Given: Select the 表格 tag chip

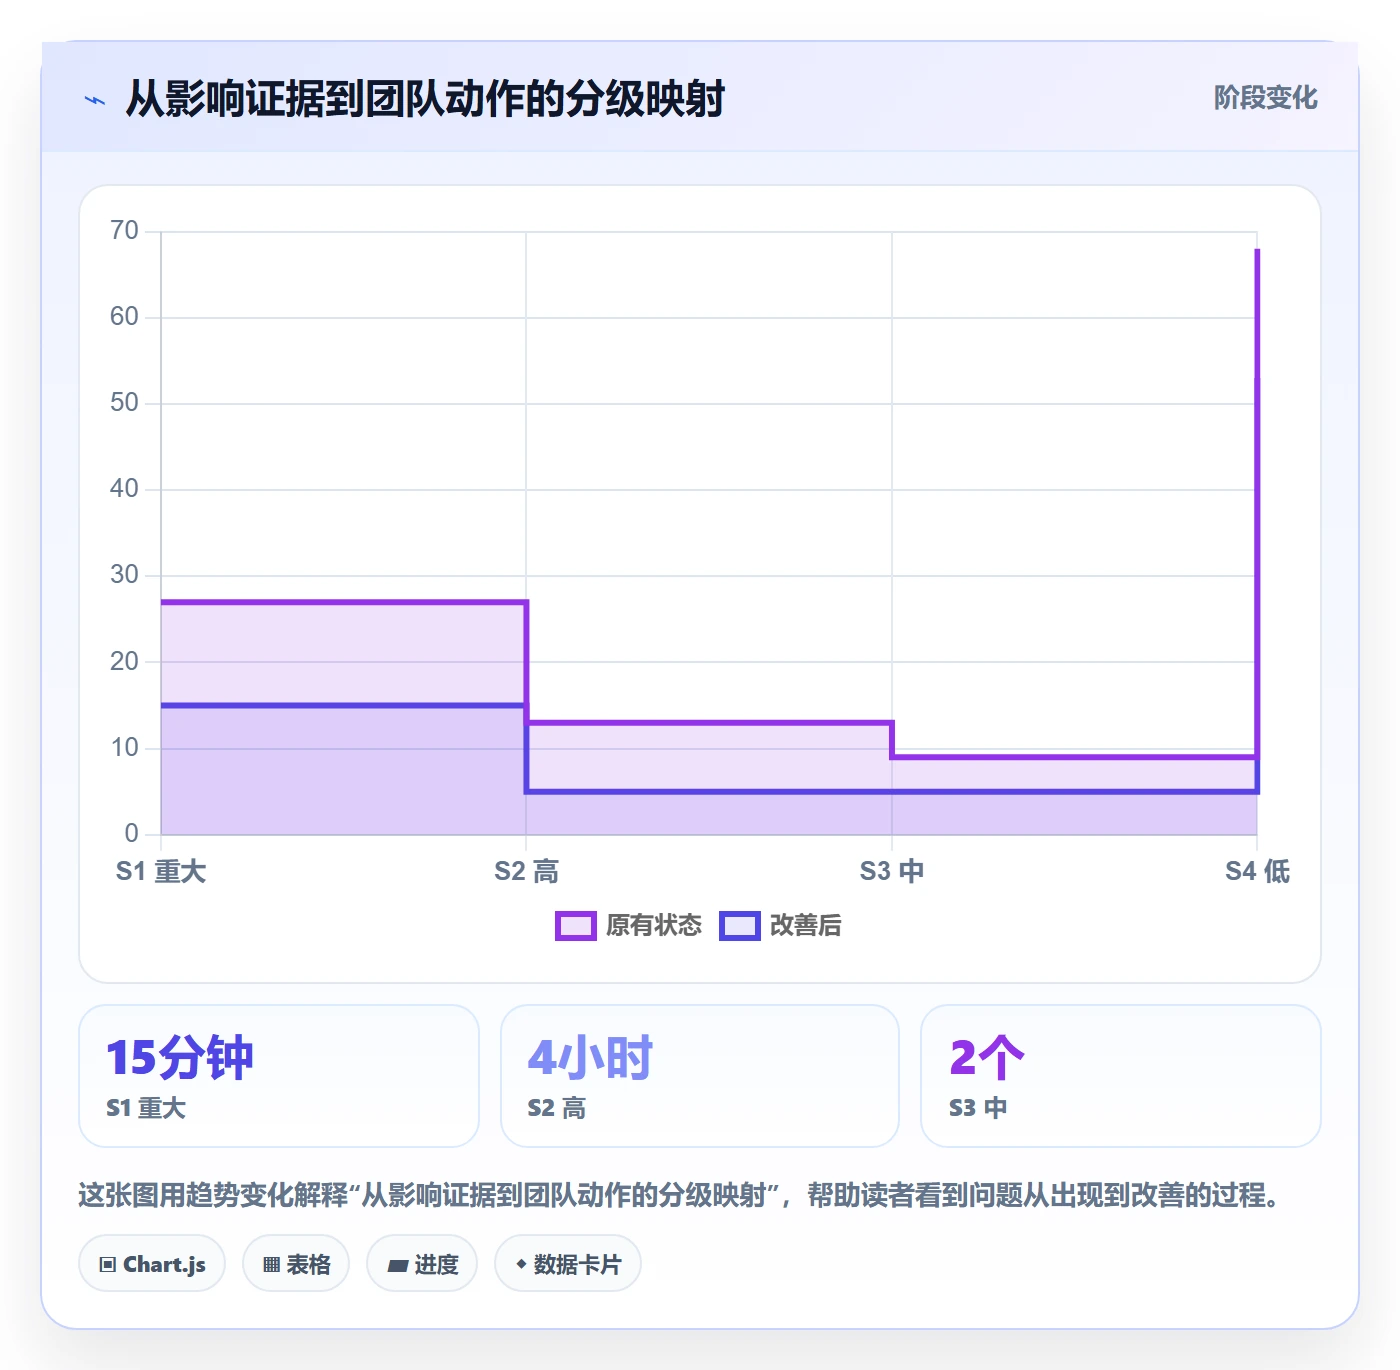Looking at the screenshot, I should click(x=296, y=1264).
